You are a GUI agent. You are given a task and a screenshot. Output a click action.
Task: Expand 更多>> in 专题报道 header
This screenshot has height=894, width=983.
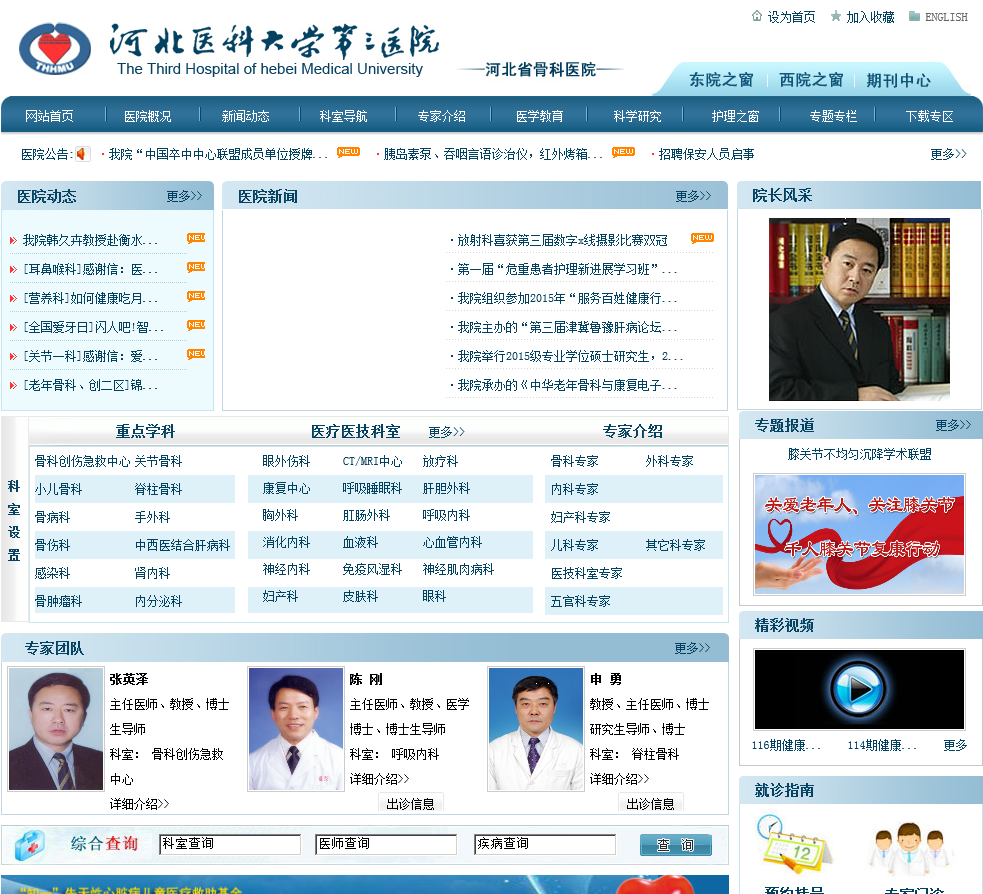click(953, 425)
